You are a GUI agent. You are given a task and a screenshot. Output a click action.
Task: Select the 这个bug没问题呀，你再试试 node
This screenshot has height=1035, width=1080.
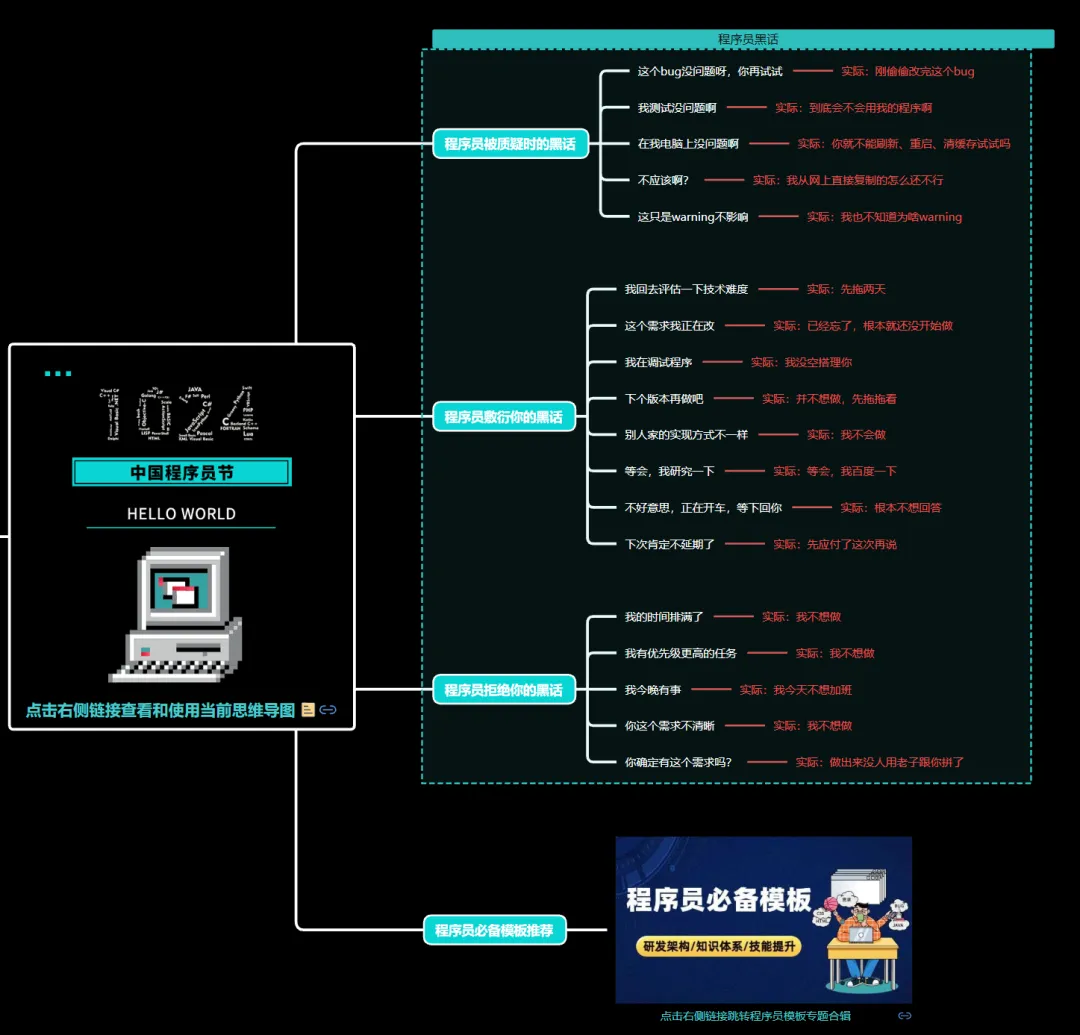(x=709, y=71)
